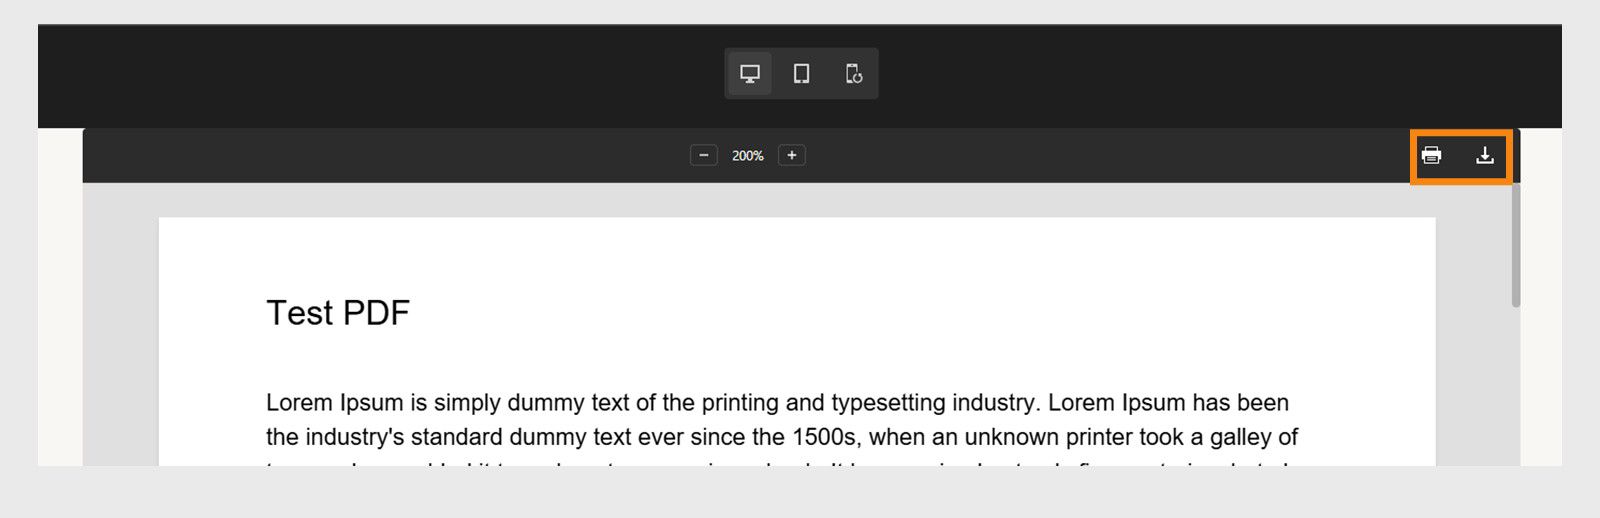The image size is (1600, 518).
Task: Grab the PDF viewer vertical scrollbar
Action: pos(1516,245)
